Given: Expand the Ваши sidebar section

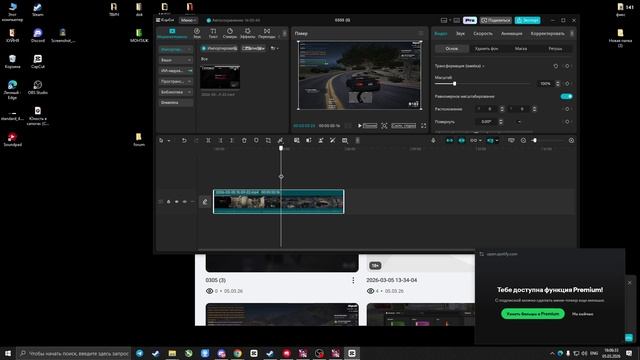Looking at the screenshot, I should coord(176,60).
